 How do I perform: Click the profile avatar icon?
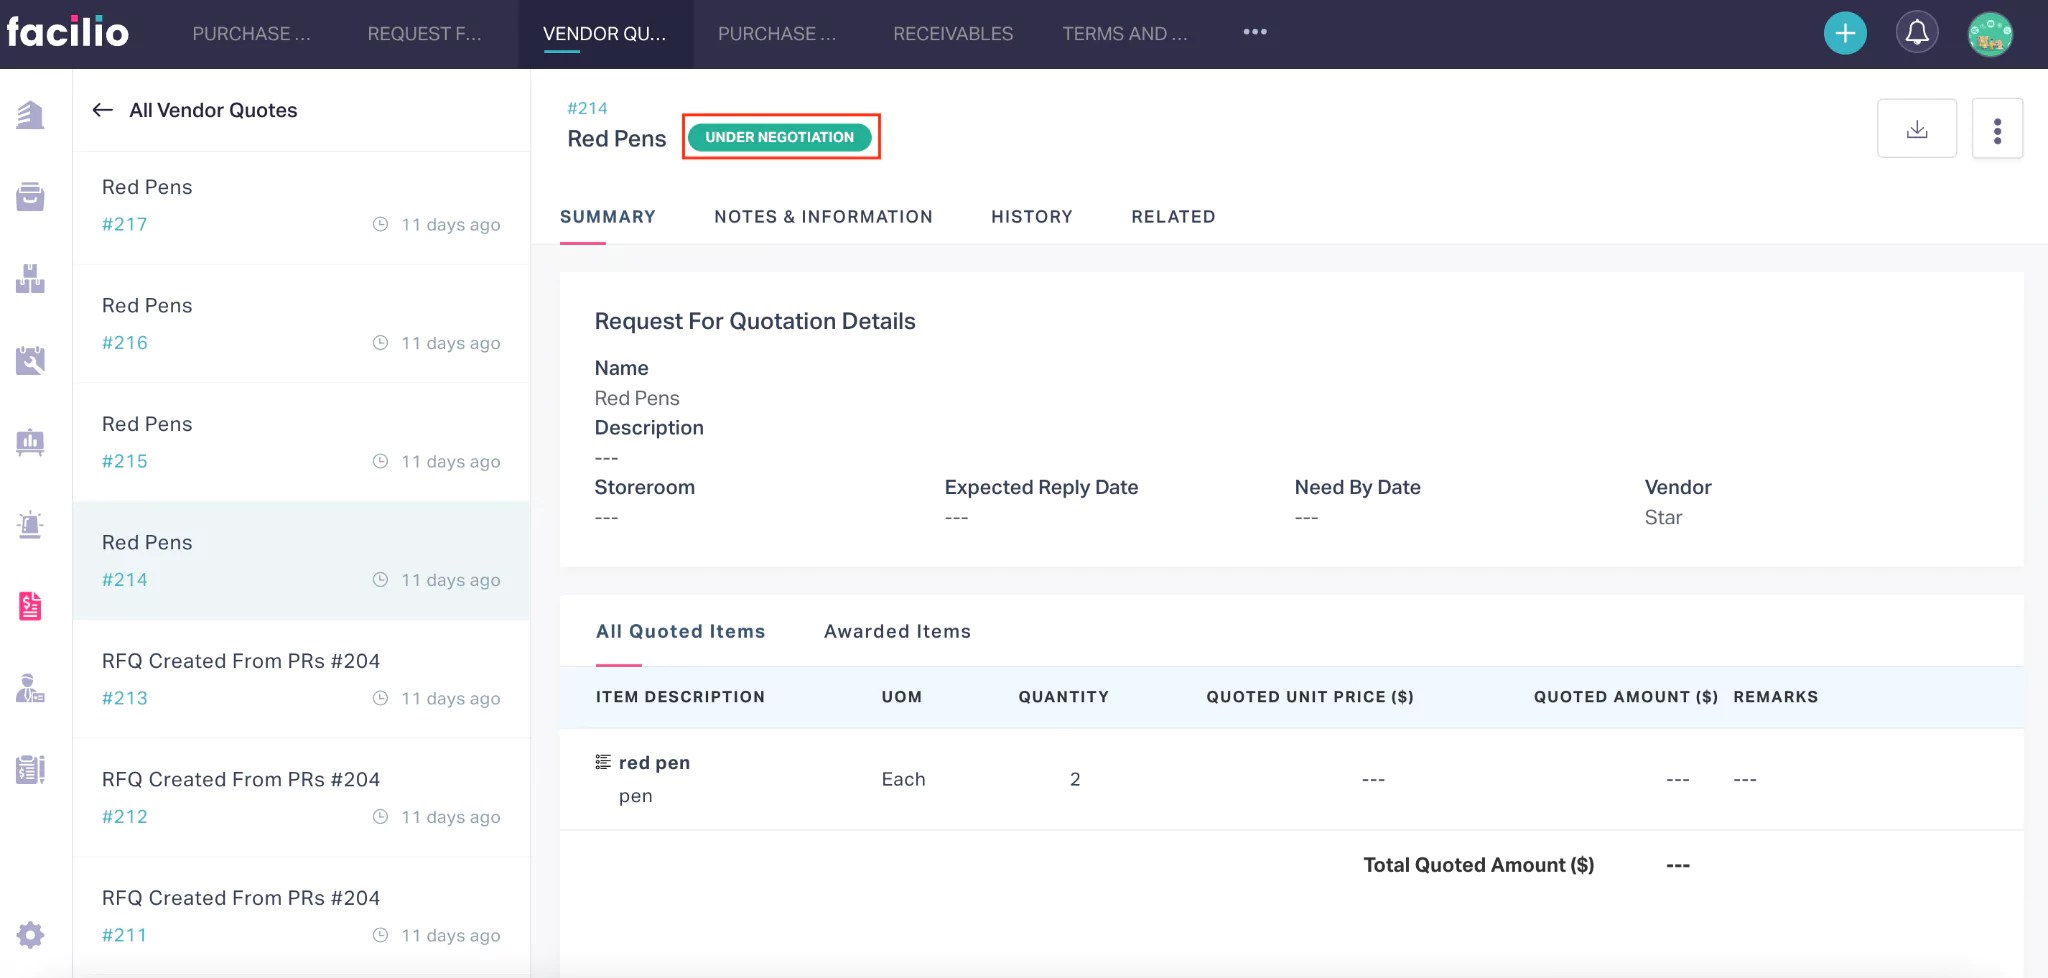coord(1990,32)
